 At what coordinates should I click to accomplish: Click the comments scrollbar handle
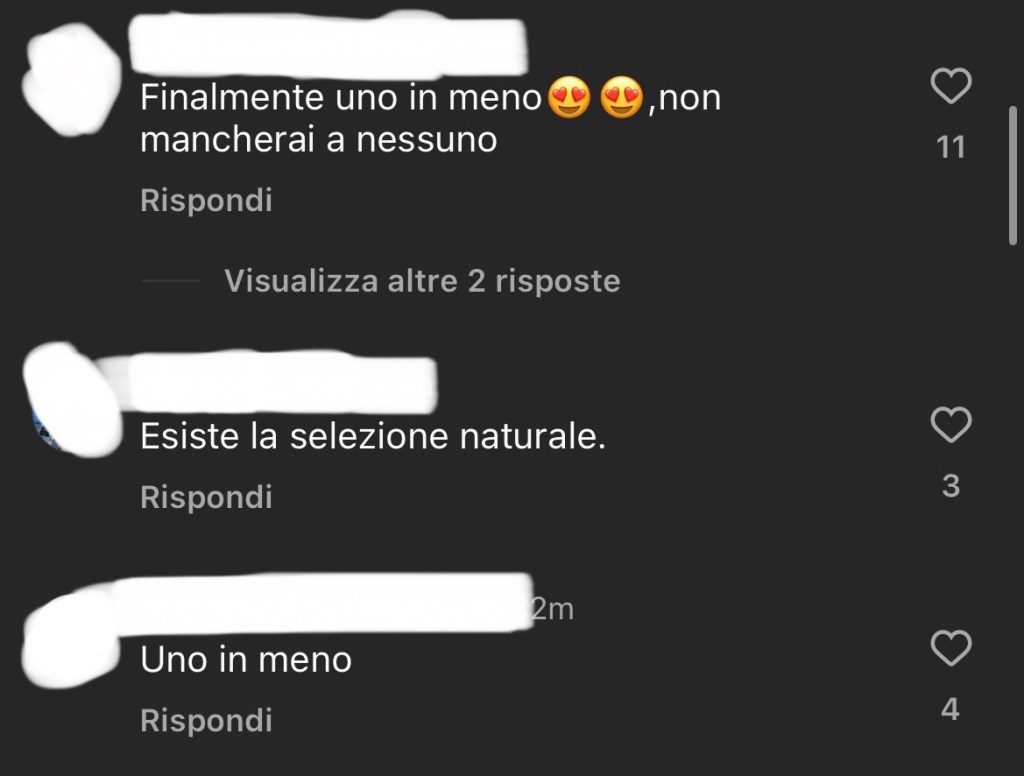1013,175
